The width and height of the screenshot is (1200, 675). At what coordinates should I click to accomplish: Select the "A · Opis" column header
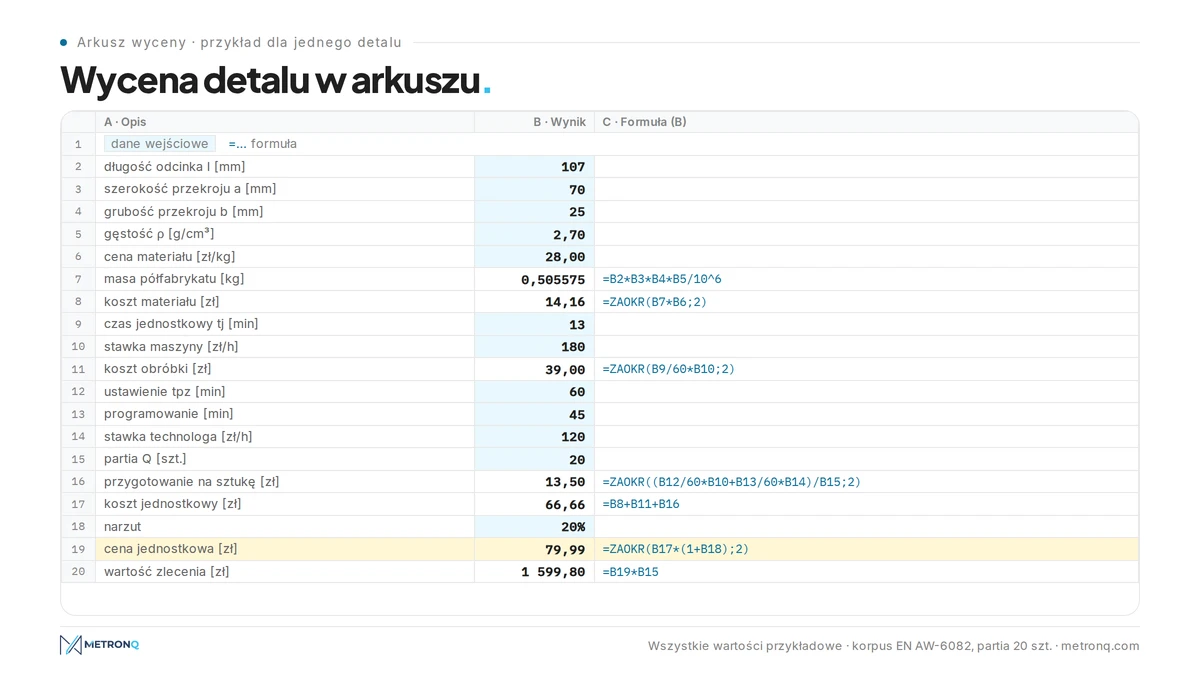[x=285, y=122]
